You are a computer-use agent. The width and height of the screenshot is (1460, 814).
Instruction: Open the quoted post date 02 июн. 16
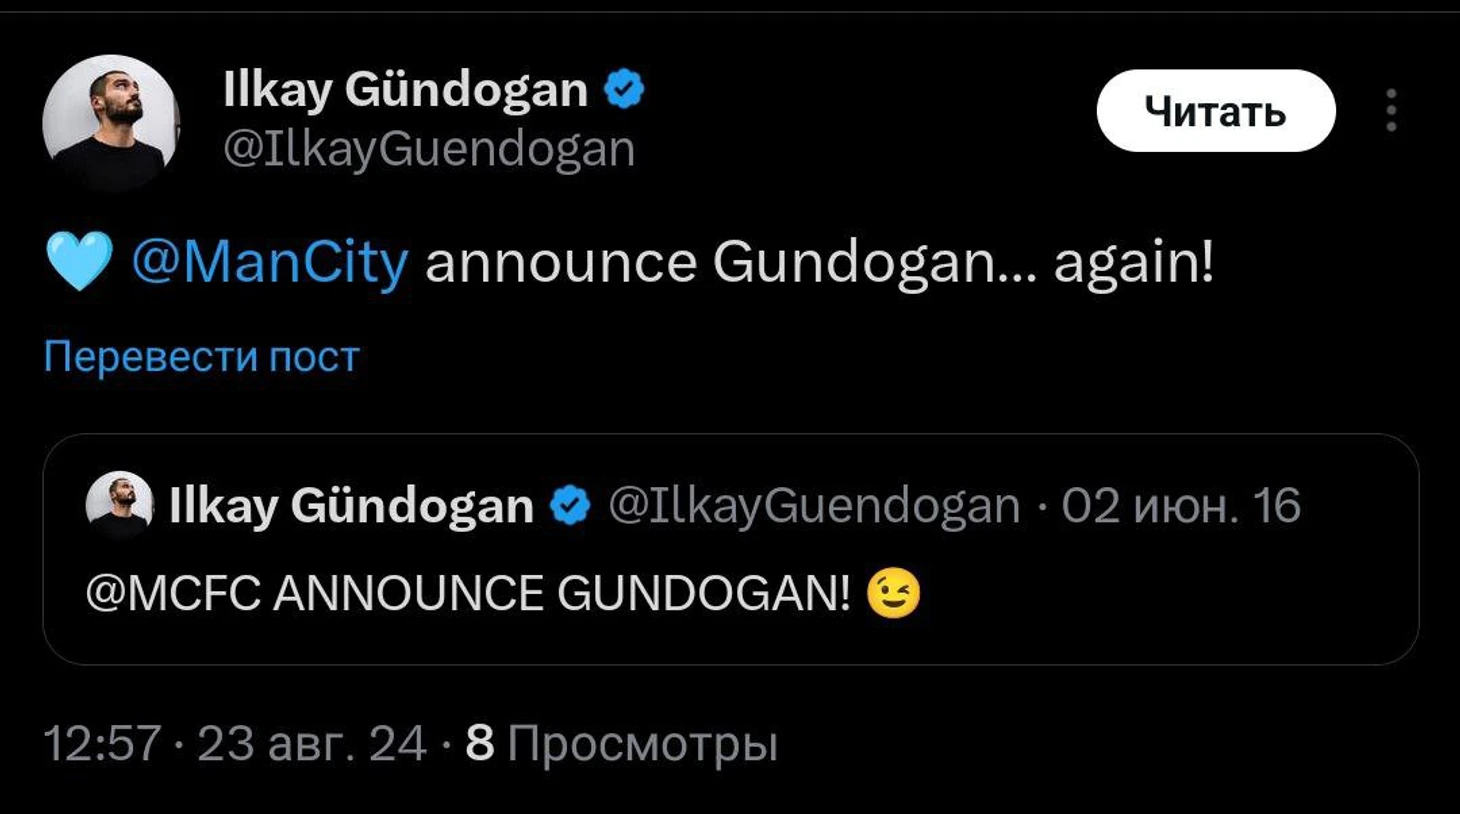click(x=1181, y=505)
